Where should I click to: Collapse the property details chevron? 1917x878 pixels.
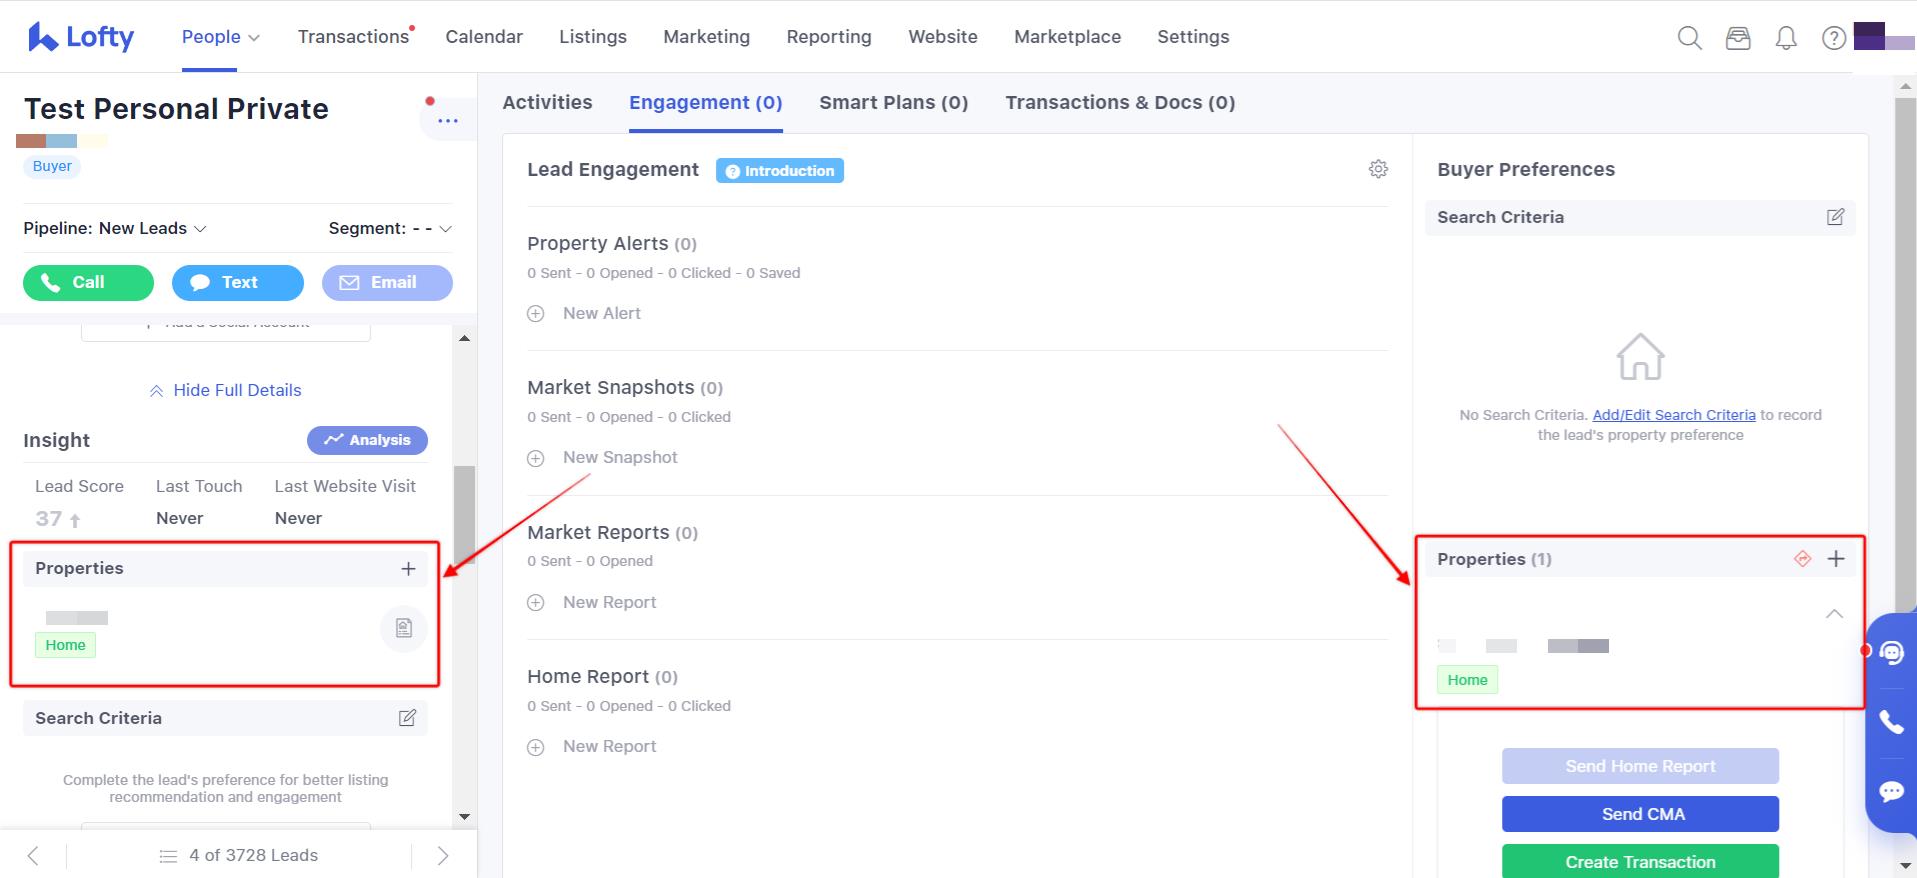pyautogui.click(x=1834, y=614)
